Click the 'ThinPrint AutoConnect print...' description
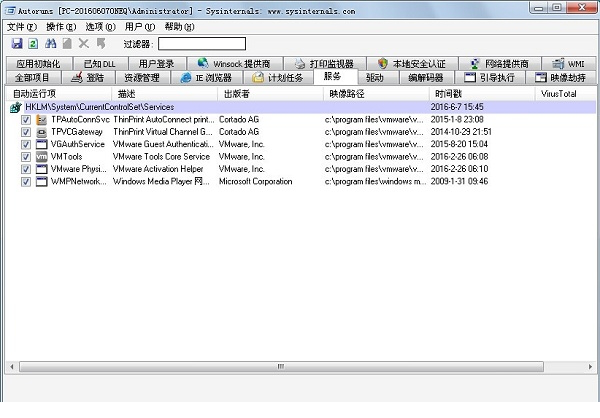Viewport: 600px width, 418px height. (163, 120)
